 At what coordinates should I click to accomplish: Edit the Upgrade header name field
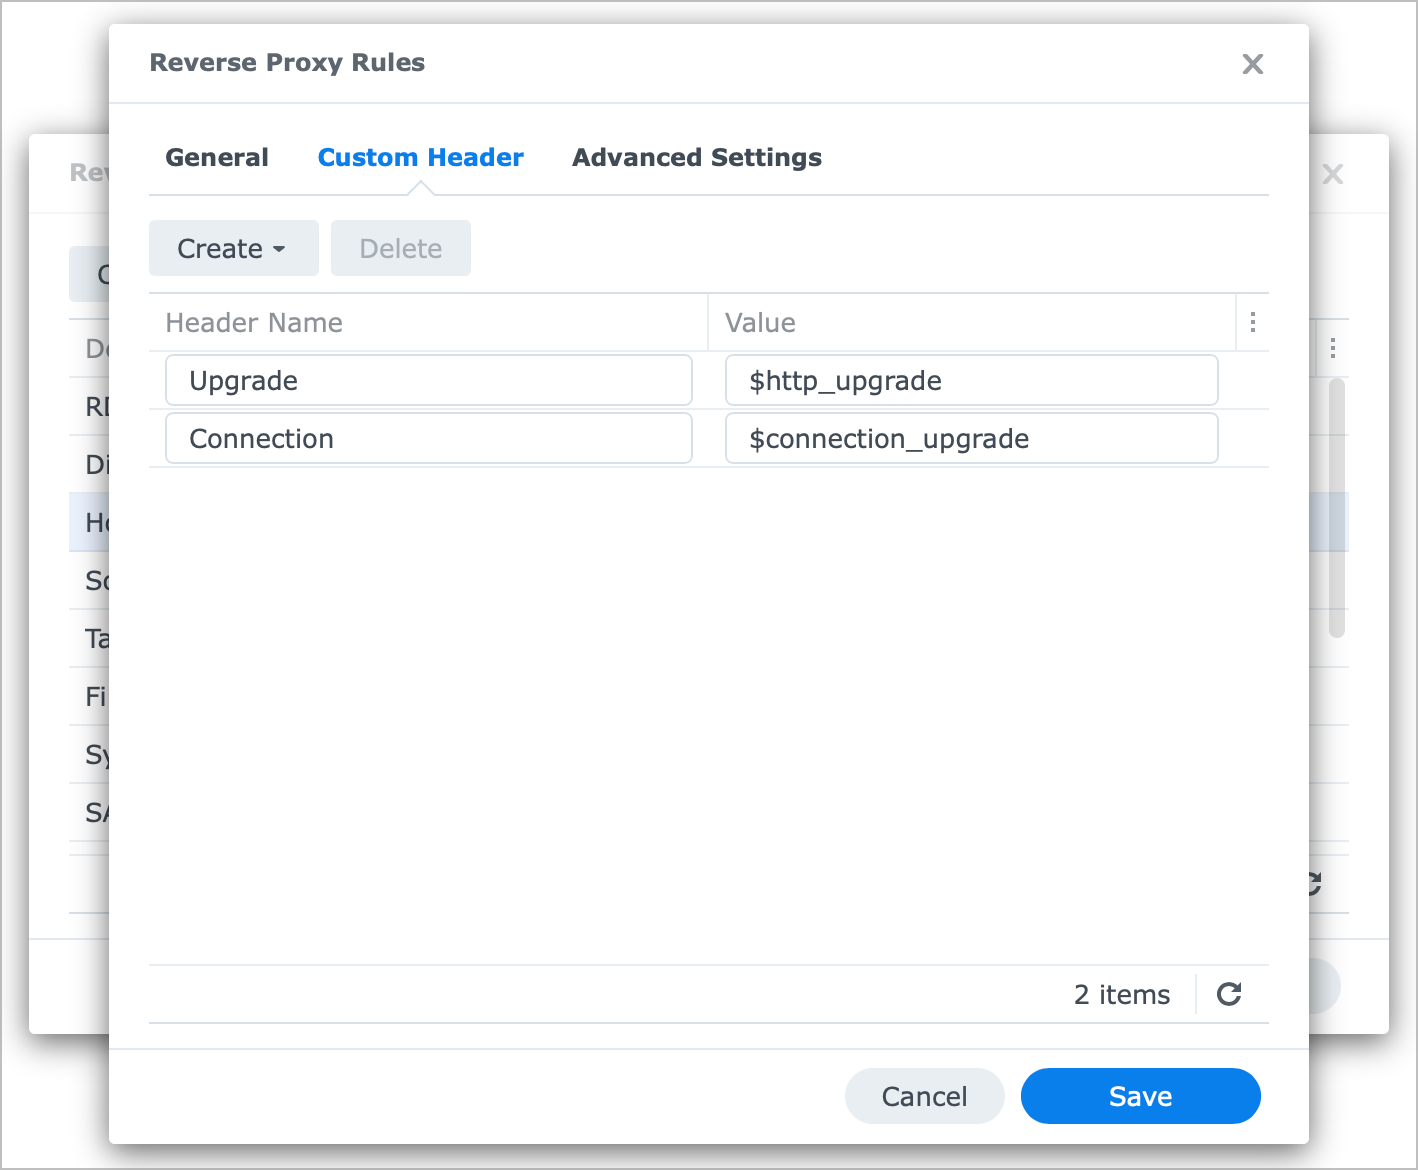[x=428, y=380]
